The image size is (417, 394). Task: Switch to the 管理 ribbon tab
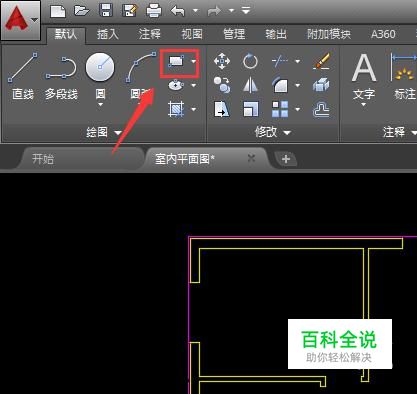pos(234,34)
